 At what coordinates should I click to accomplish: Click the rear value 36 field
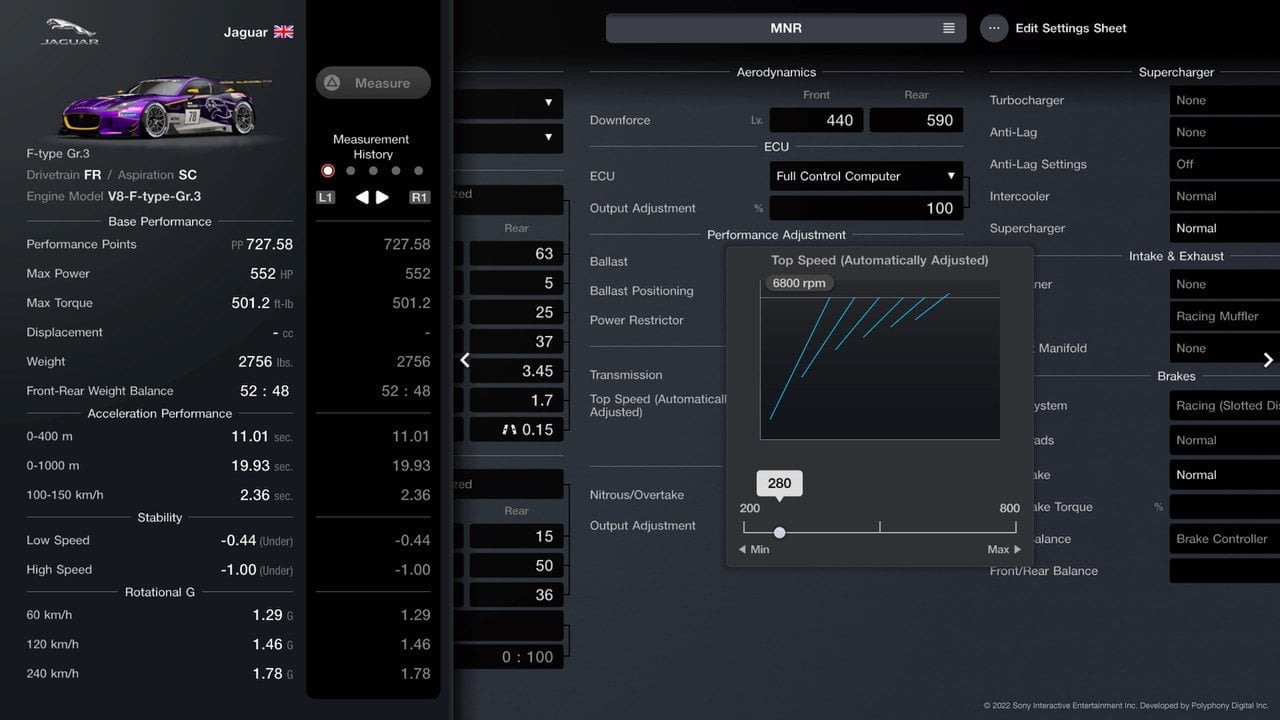(x=516, y=595)
